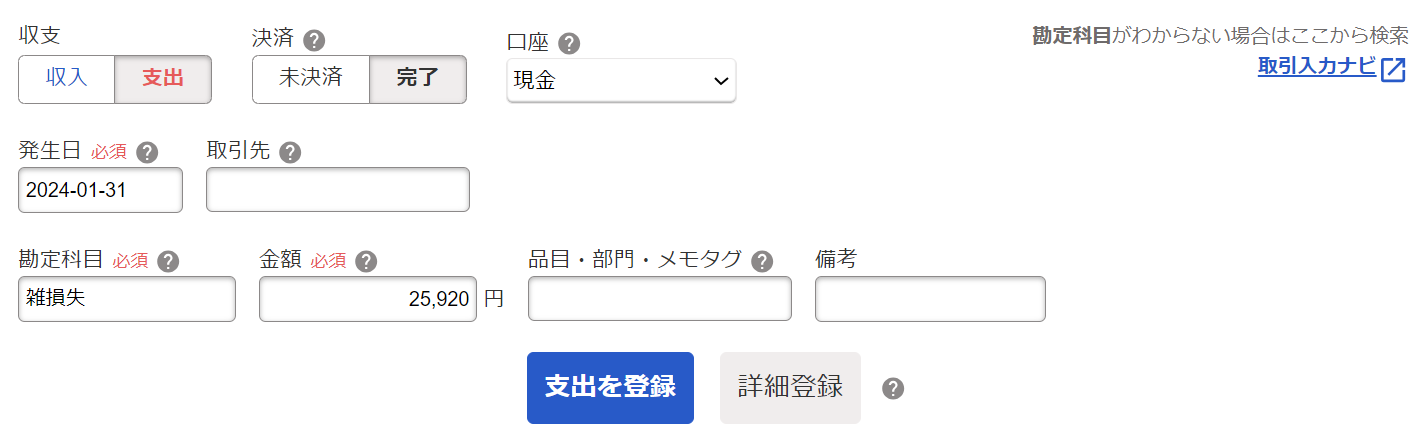Viewport: 1423px width, 446px height.
Task: Click help icon beside 金額 必須
Action: (366, 262)
